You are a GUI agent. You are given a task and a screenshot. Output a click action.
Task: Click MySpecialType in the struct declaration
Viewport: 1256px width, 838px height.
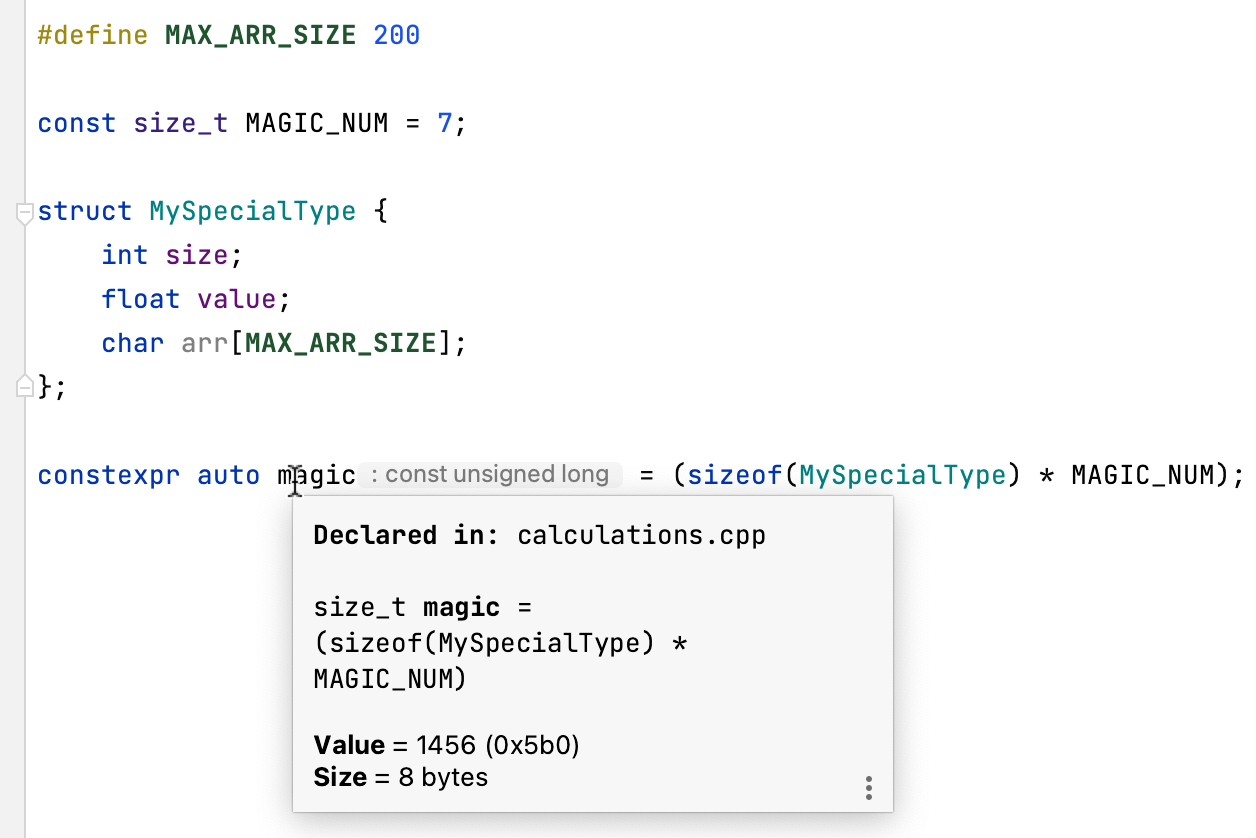click(252, 212)
